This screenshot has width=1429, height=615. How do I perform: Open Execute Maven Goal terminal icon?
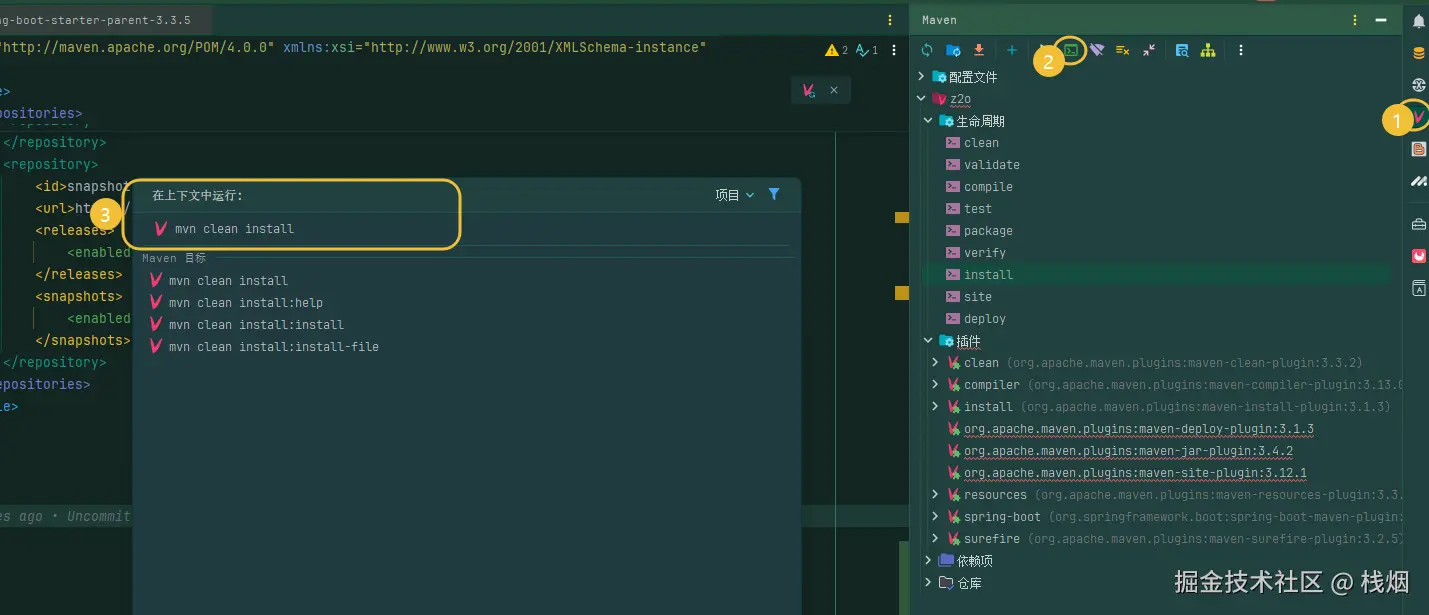click(x=1071, y=50)
